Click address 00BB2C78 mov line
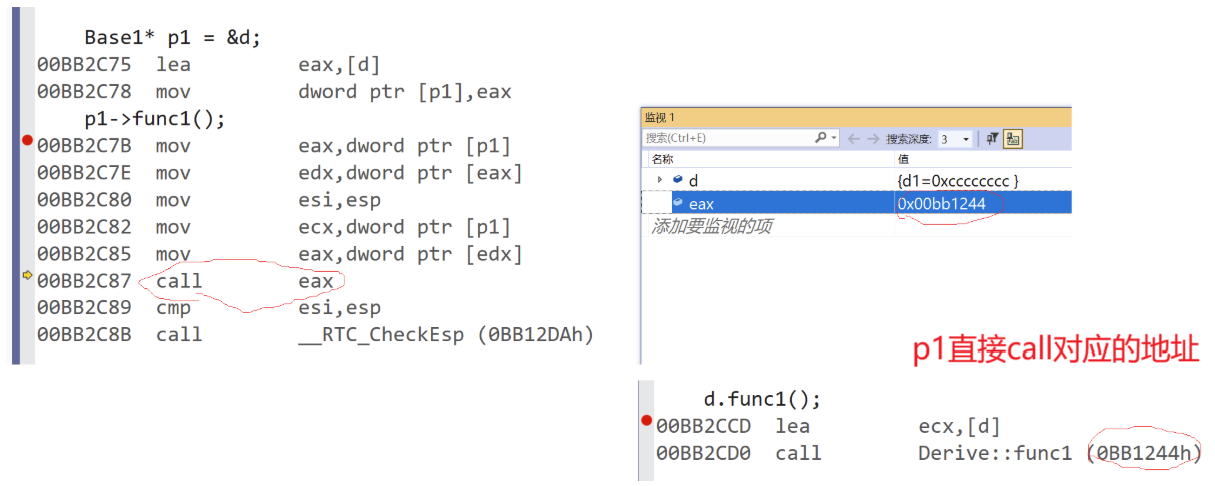This screenshot has height=486, width=1215. click(274, 92)
